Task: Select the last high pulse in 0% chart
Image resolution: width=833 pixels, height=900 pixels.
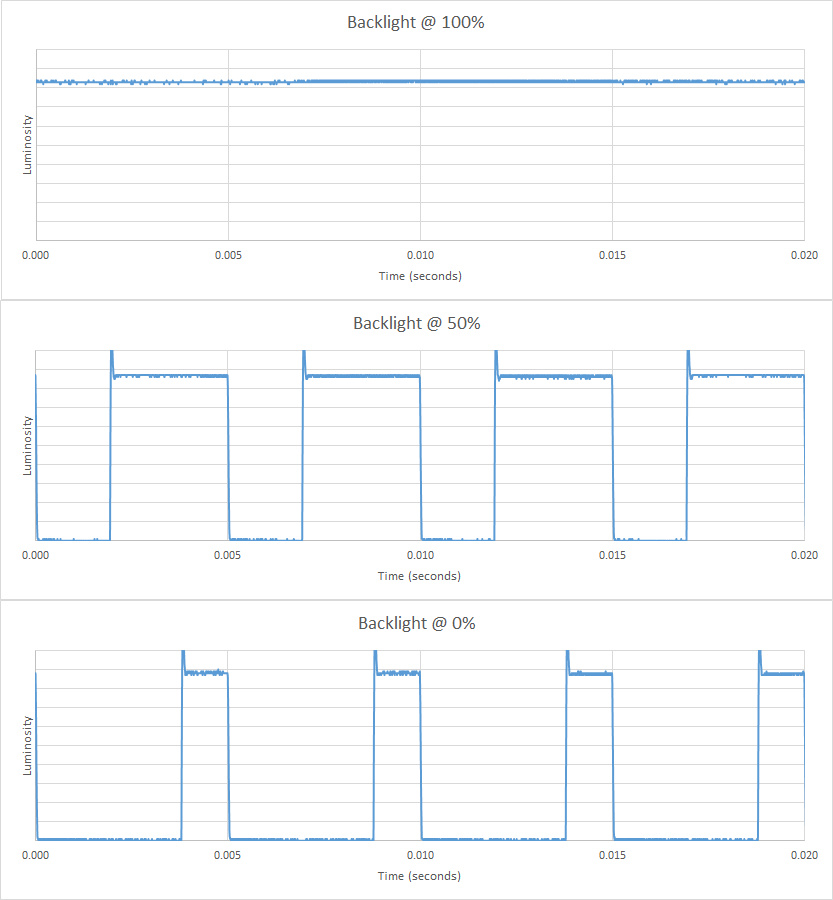Action: tap(782, 674)
